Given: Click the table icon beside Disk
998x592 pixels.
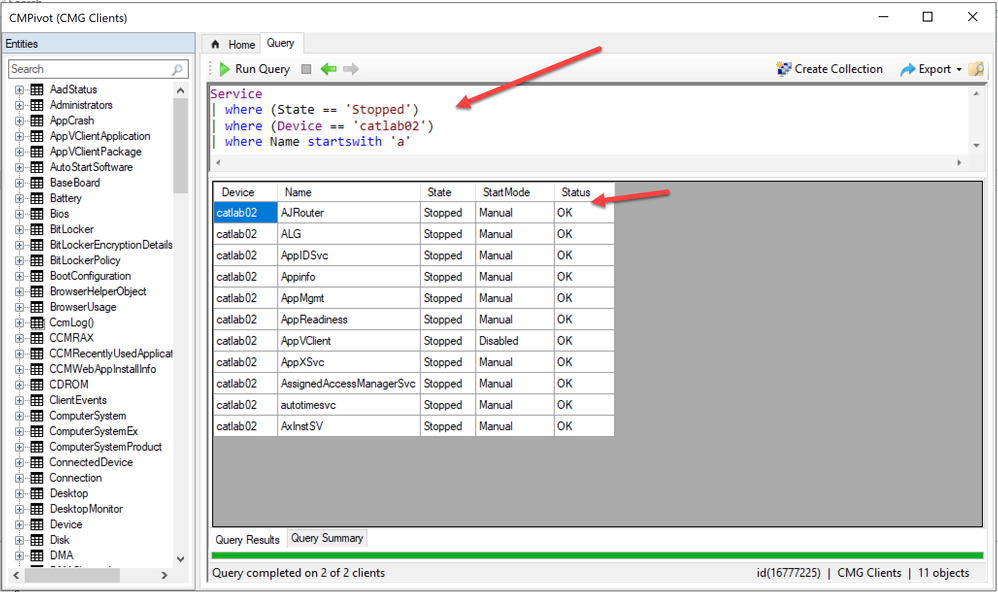Looking at the screenshot, I should [37, 540].
